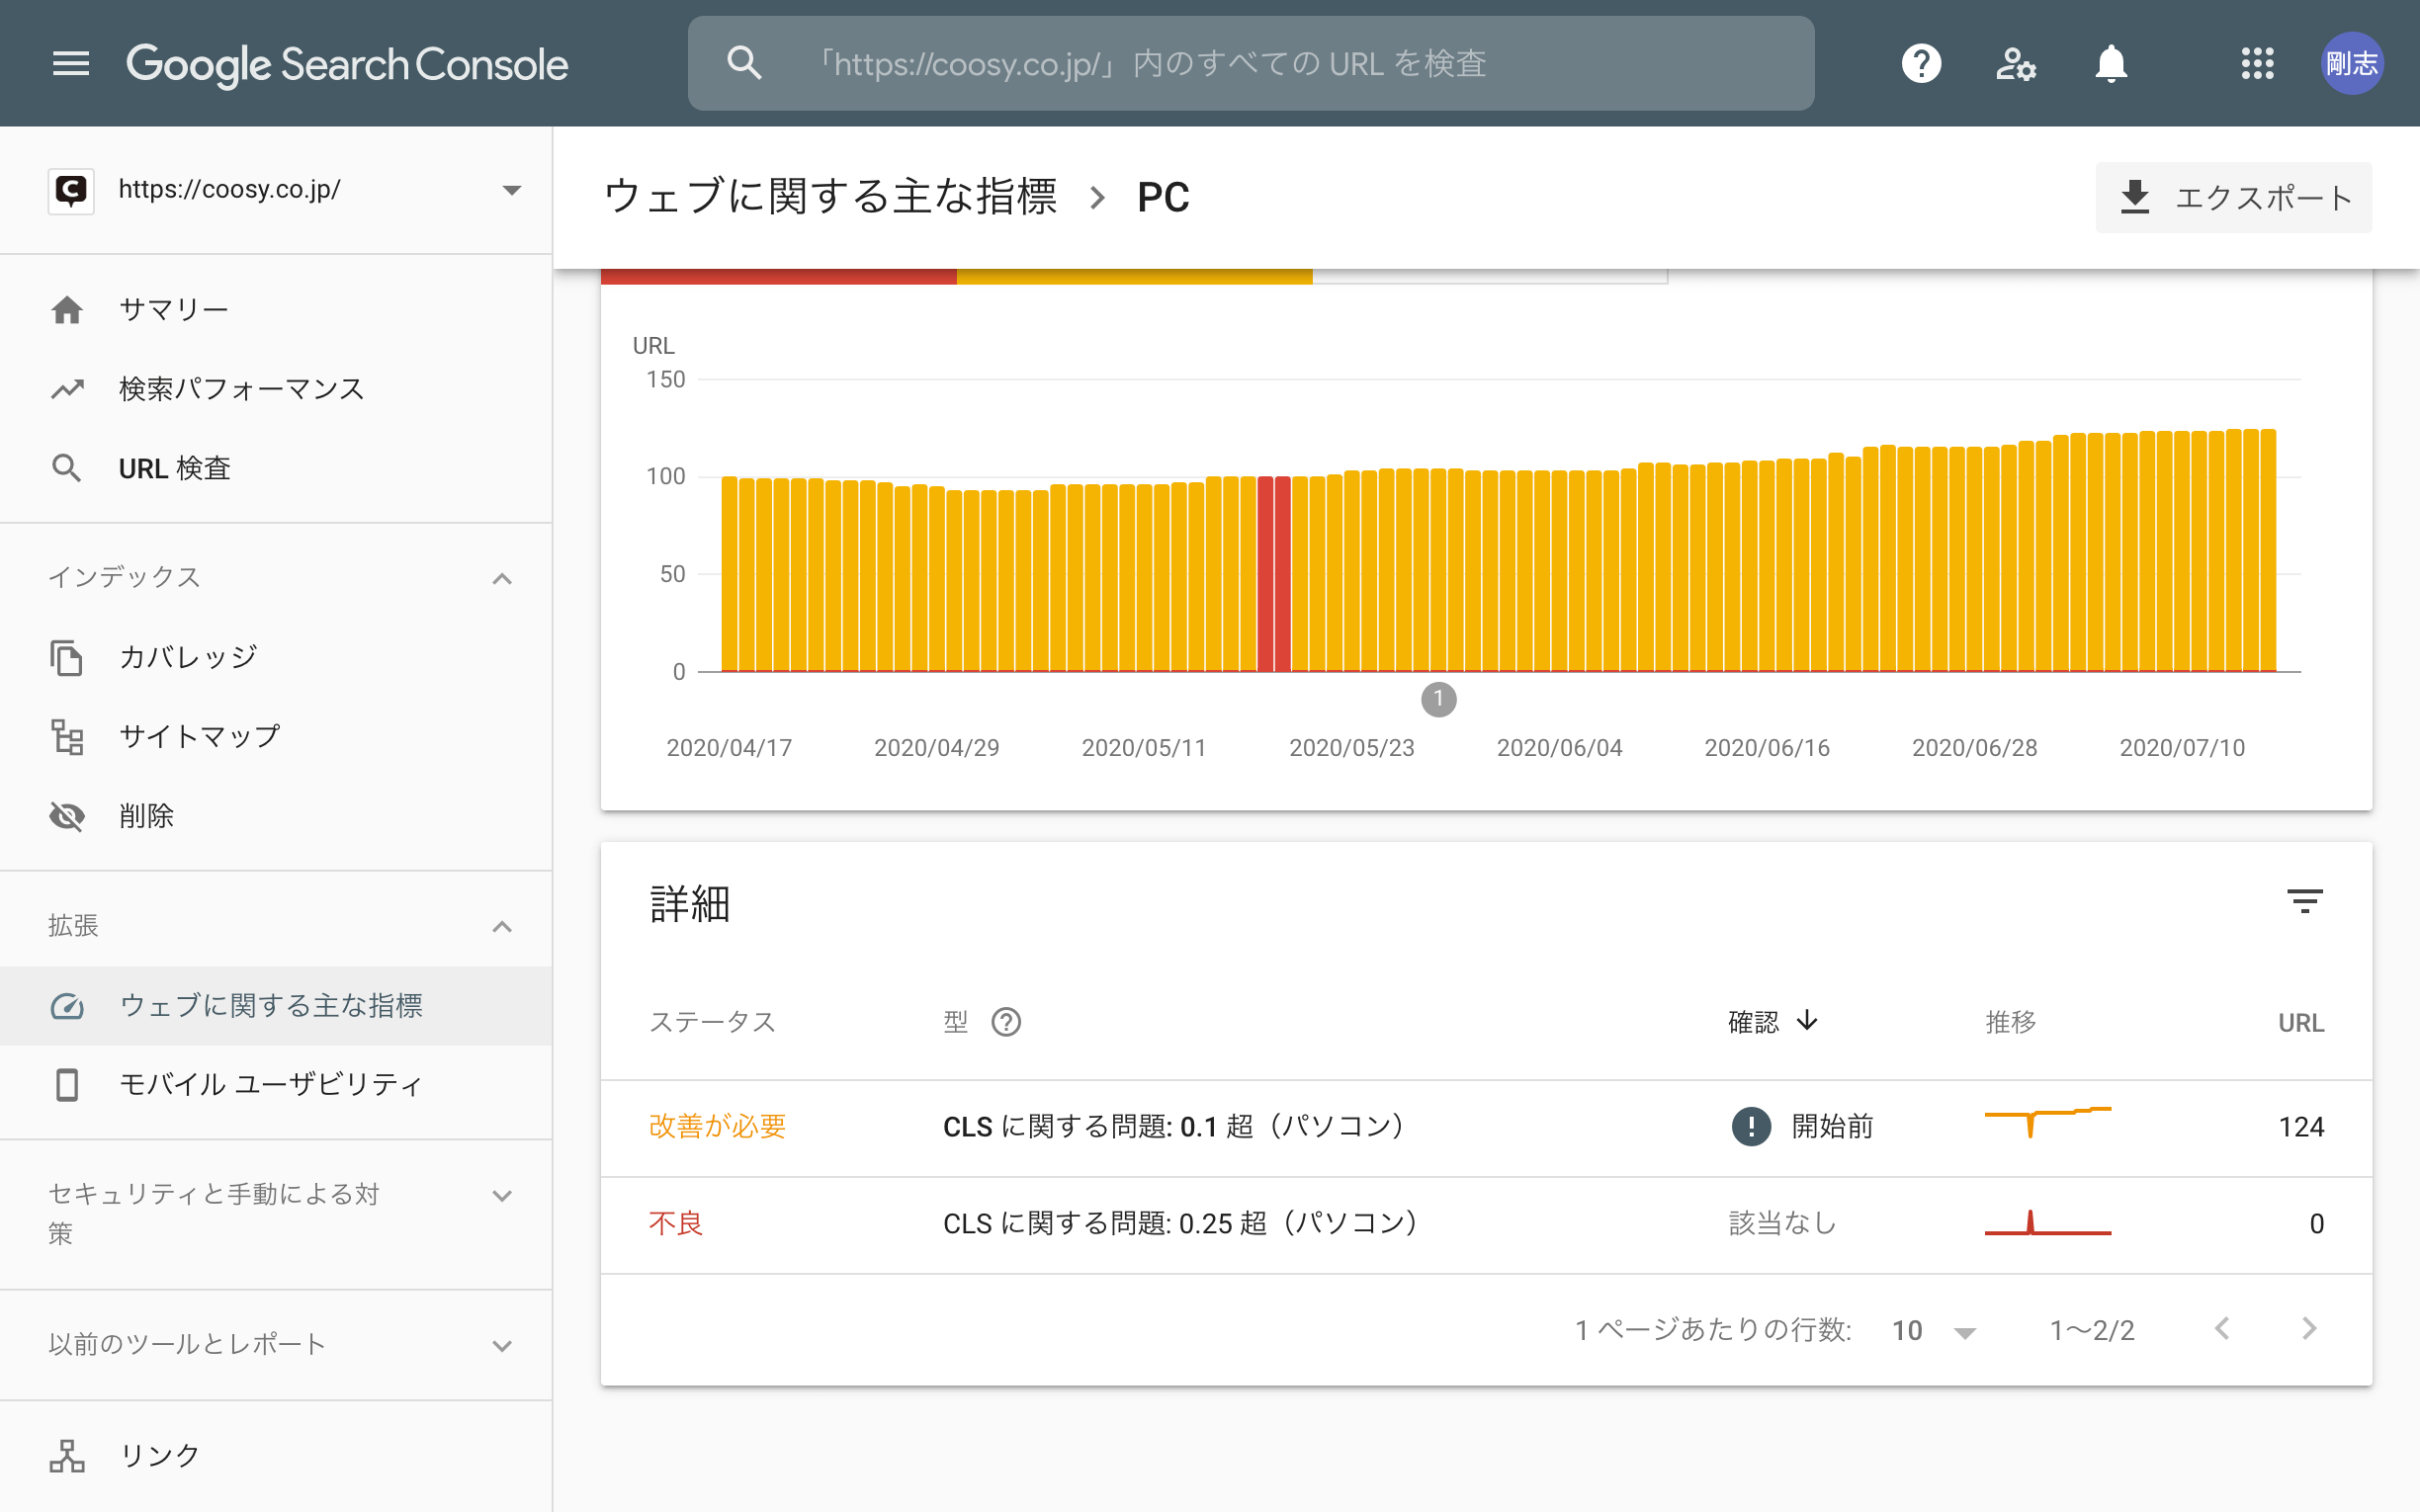Open the 詳細 table filter icon

tap(2304, 901)
